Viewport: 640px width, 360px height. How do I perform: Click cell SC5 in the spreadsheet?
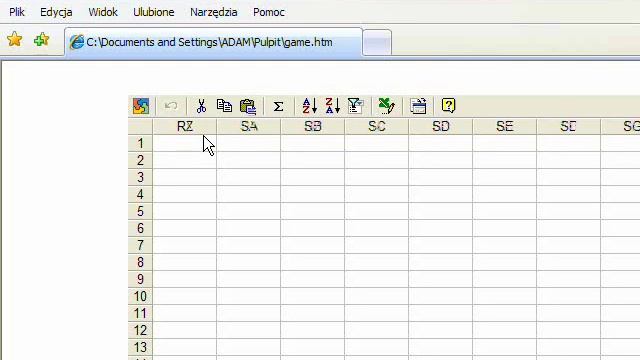(x=377, y=211)
